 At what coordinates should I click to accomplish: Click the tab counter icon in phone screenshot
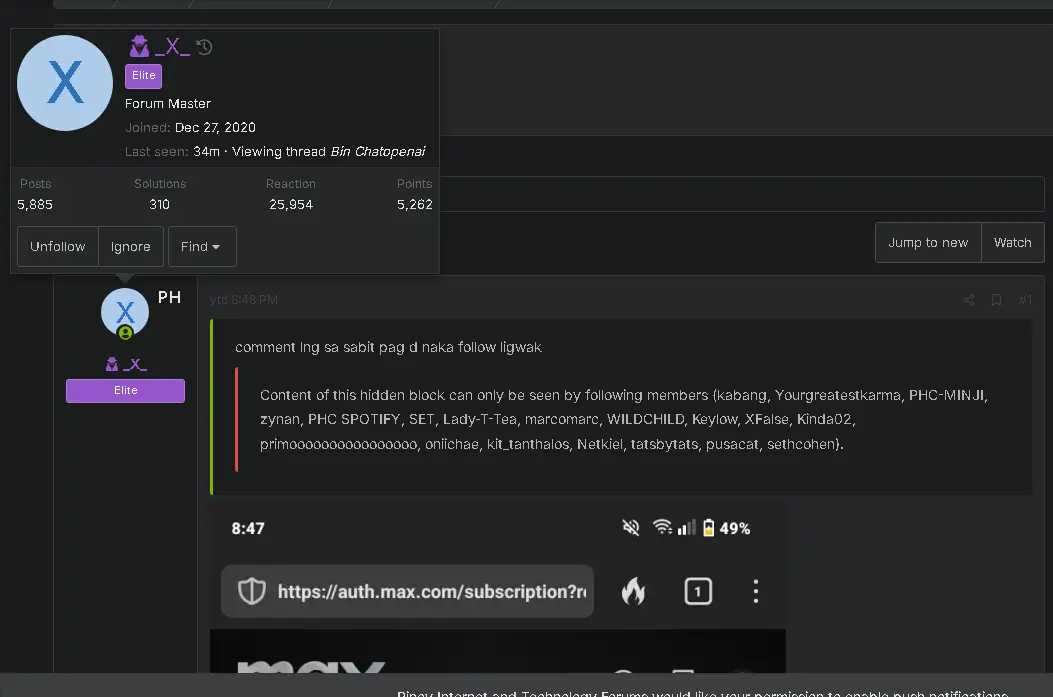click(698, 592)
